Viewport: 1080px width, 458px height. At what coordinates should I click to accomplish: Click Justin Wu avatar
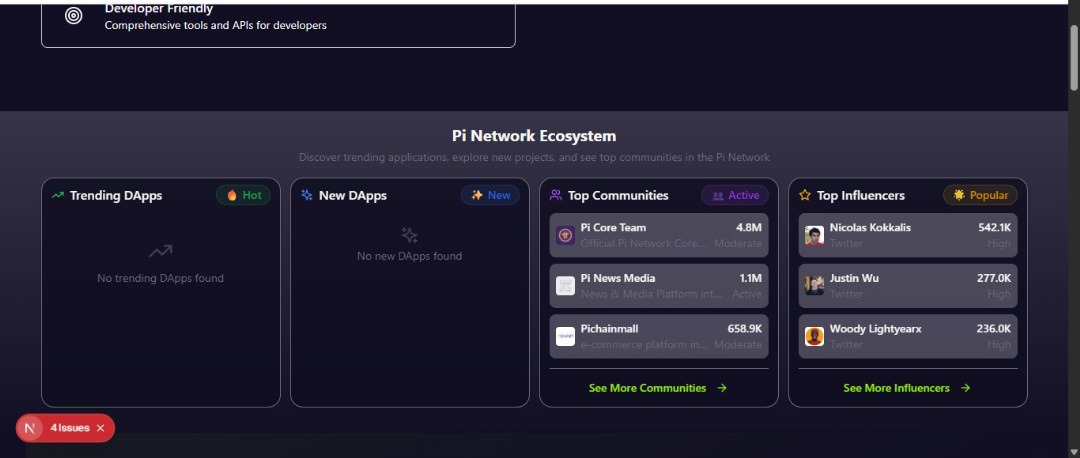pos(814,286)
